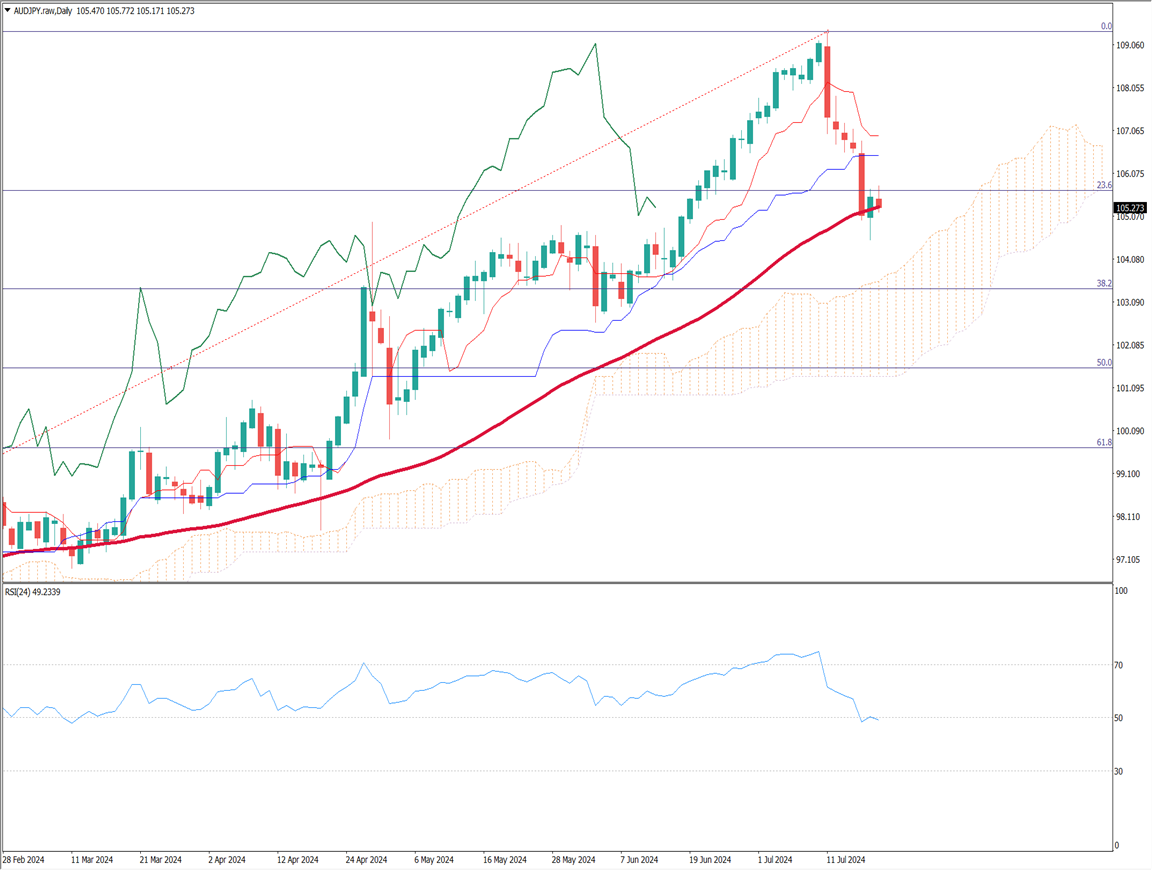Select the 50.0 Fibonacci retracement label

tap(1104, 363)
